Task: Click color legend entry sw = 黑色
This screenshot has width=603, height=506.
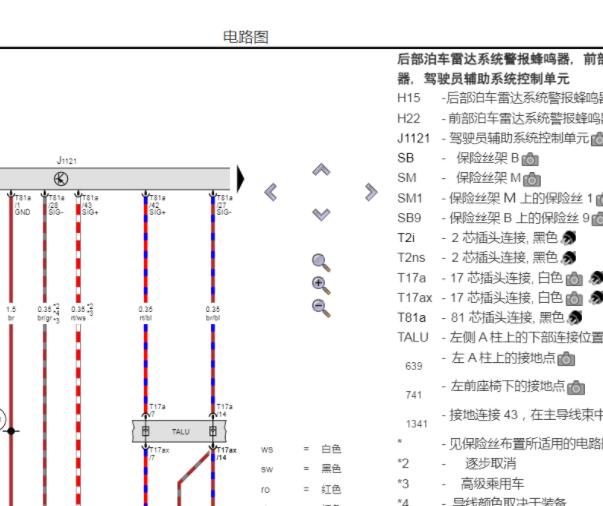Action: pyautogui.click(x=301, y=469)
